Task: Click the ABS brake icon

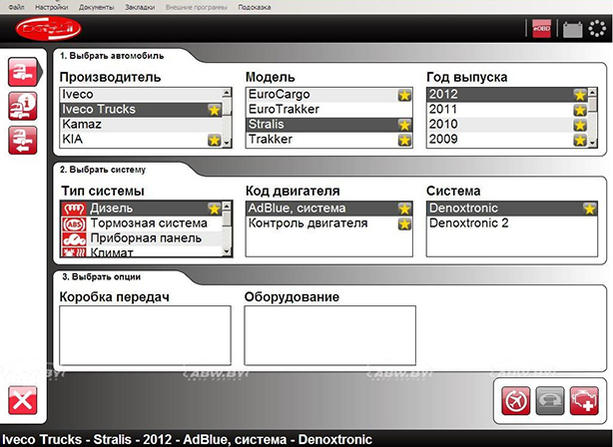Action: (x=74, y=224)
